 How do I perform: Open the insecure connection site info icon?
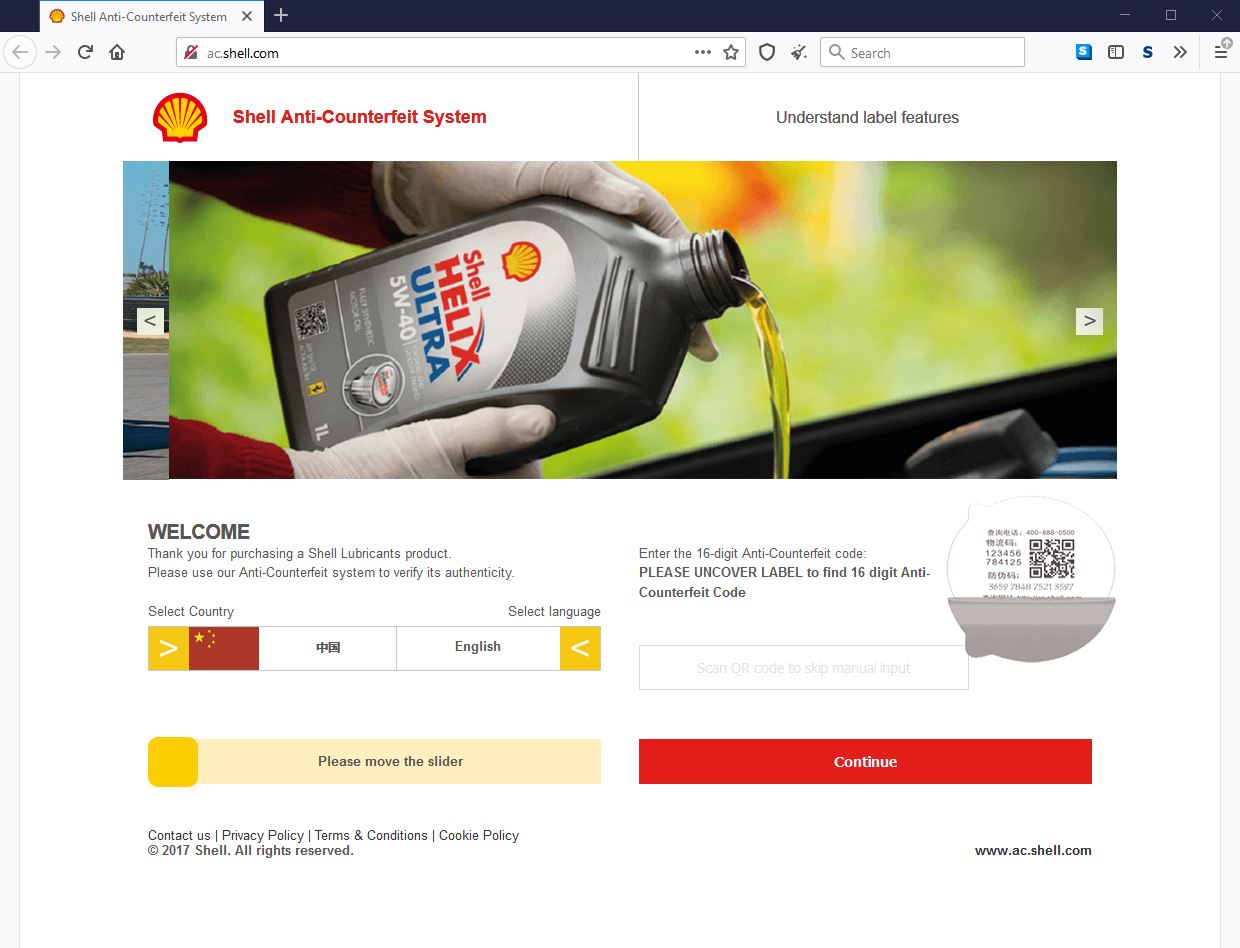(191, 53)
